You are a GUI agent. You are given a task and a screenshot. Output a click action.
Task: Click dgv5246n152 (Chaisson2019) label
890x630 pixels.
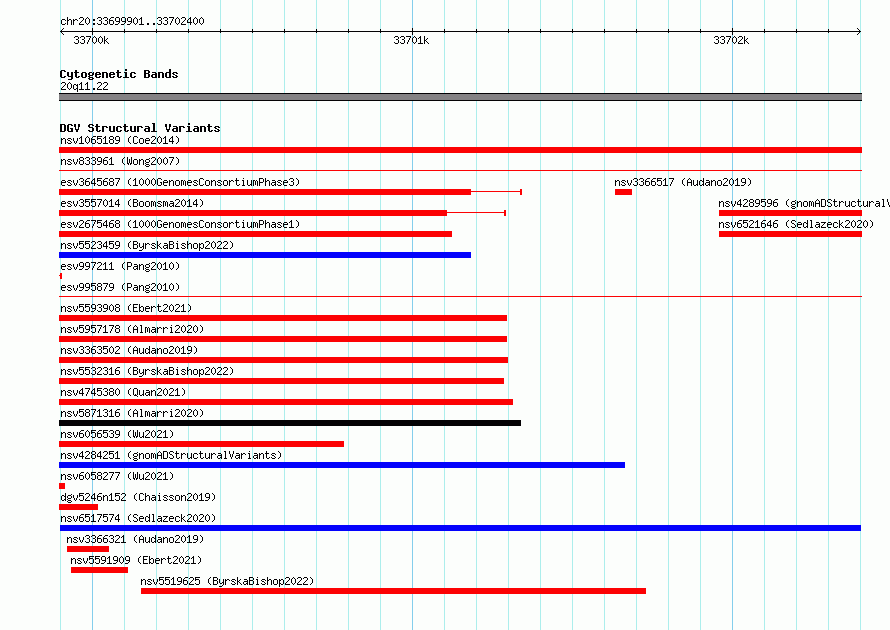pyautogui.click(x=138, y=497)
